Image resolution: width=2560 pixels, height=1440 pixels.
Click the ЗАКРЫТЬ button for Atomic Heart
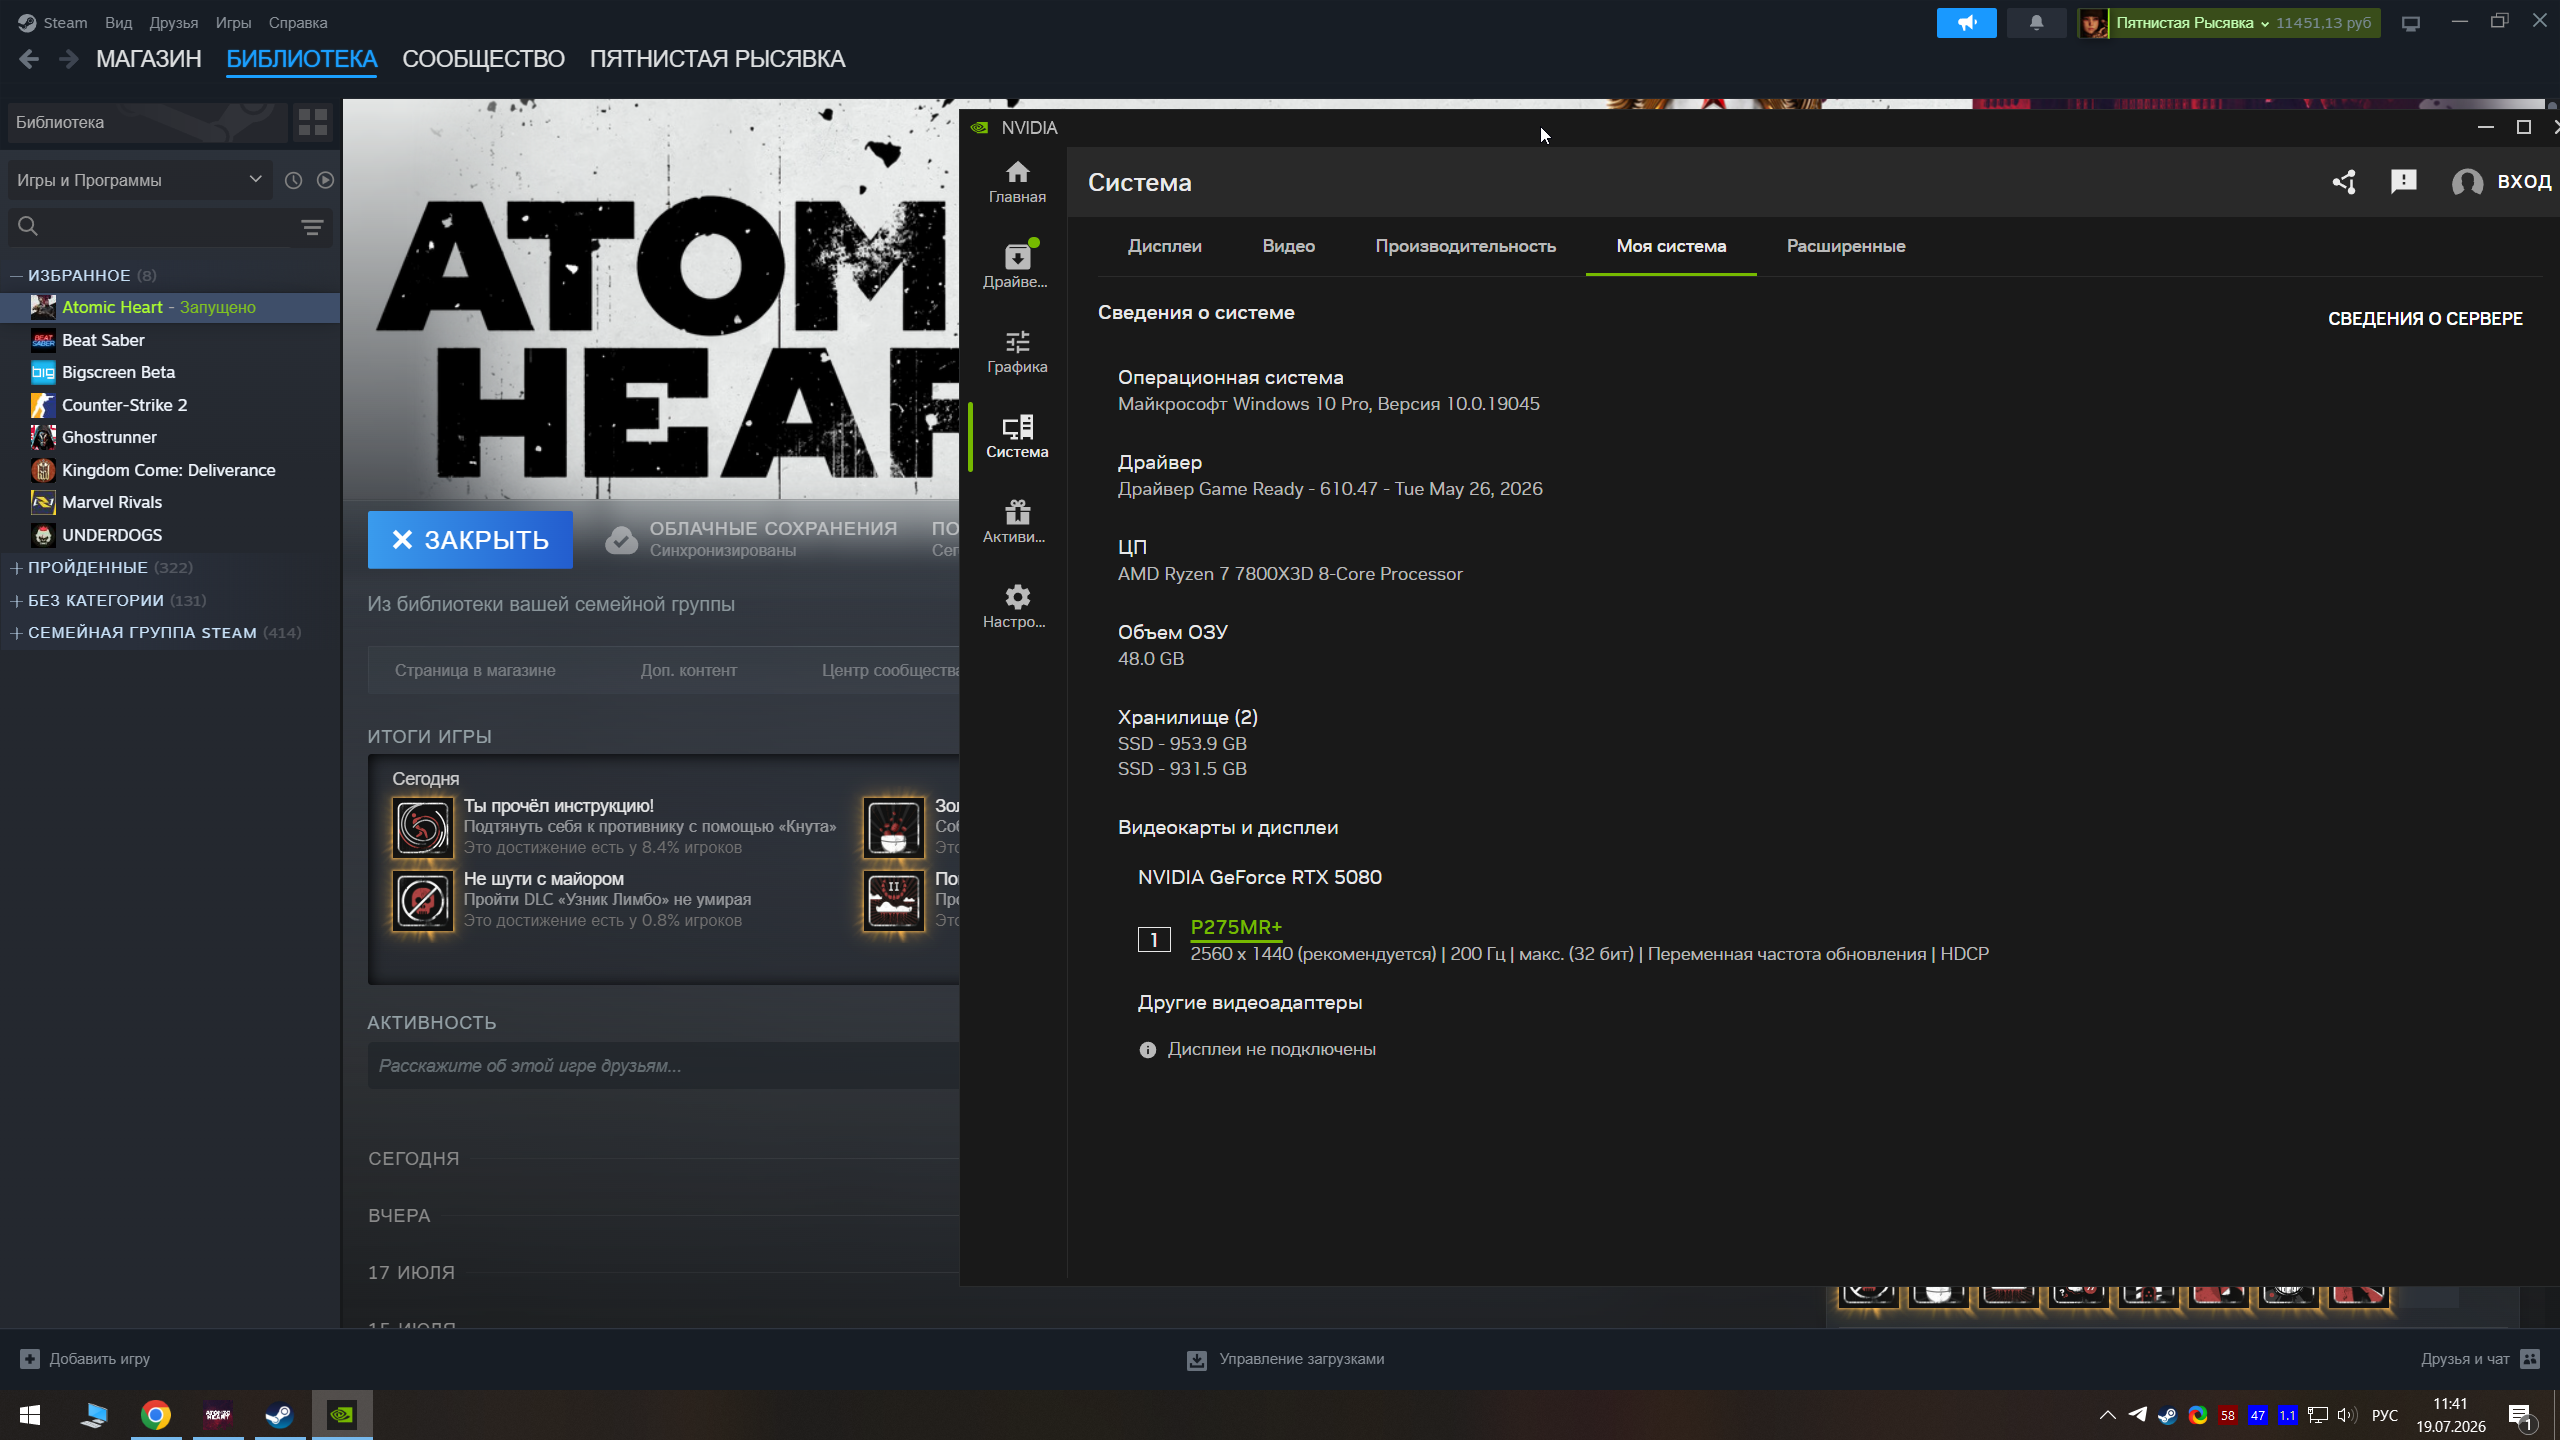pos(470,540)
